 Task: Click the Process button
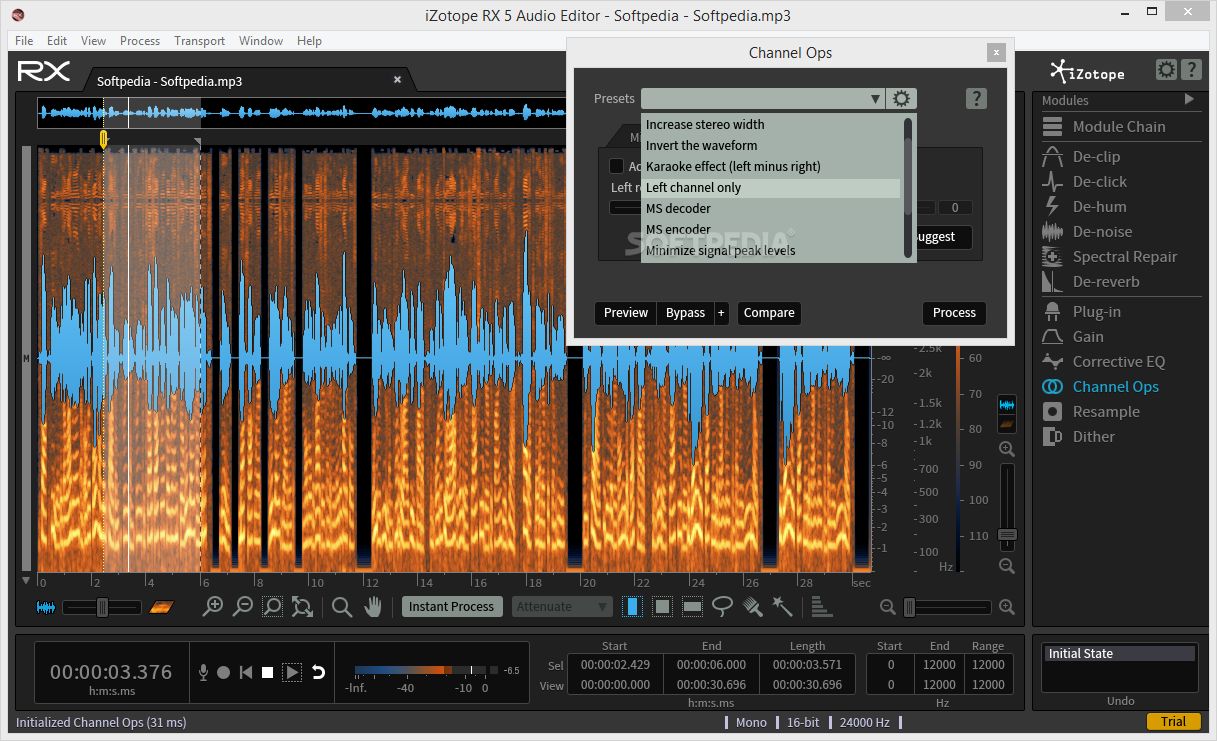pos(954,313)
